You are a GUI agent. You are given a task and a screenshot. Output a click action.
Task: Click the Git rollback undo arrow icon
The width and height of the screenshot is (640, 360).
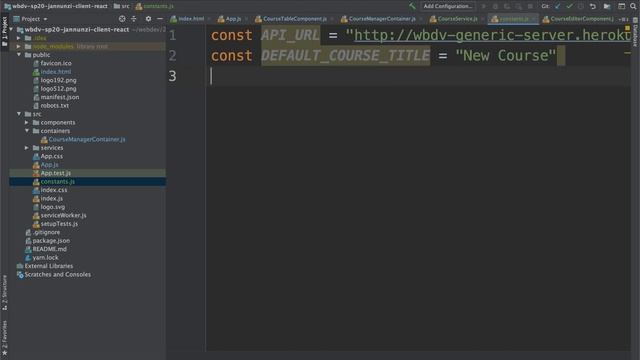click(593, 6)
